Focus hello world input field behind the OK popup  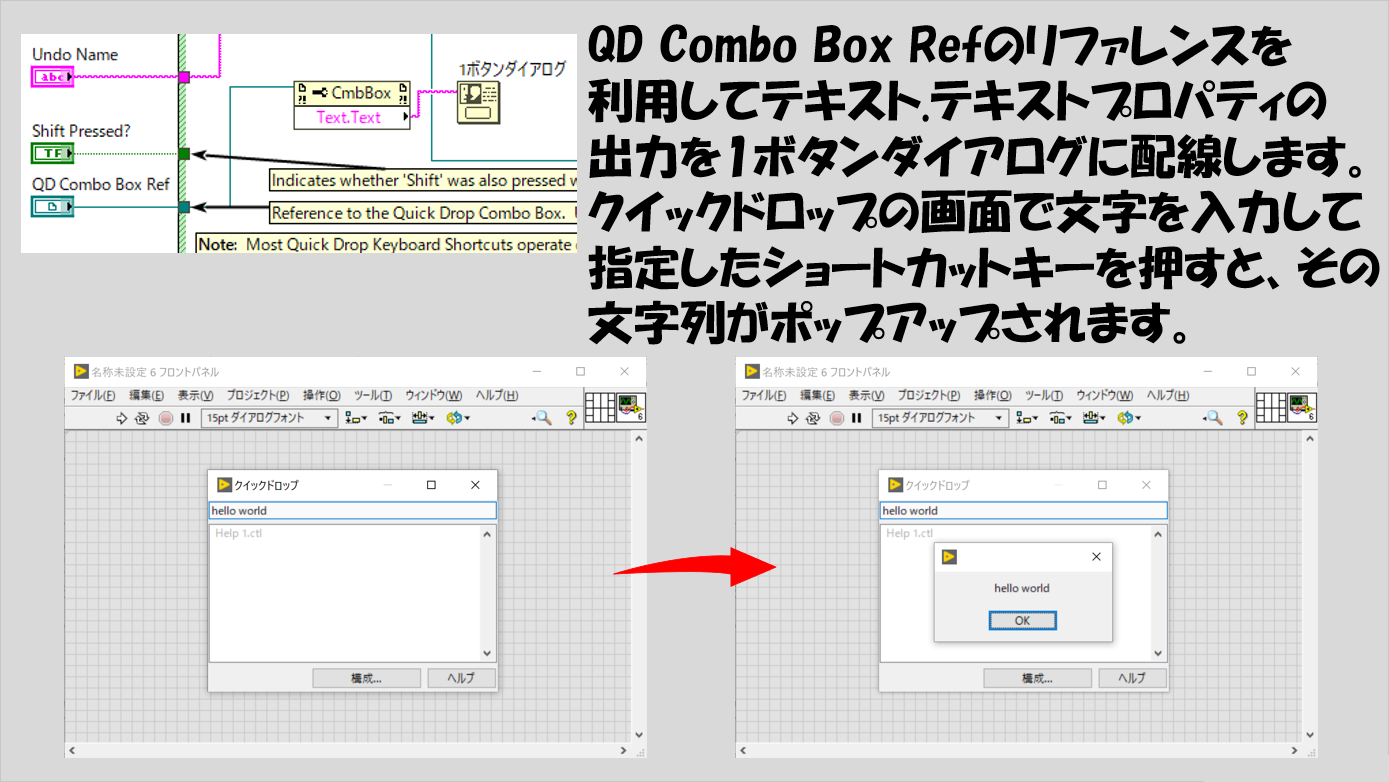(1023, 511)
